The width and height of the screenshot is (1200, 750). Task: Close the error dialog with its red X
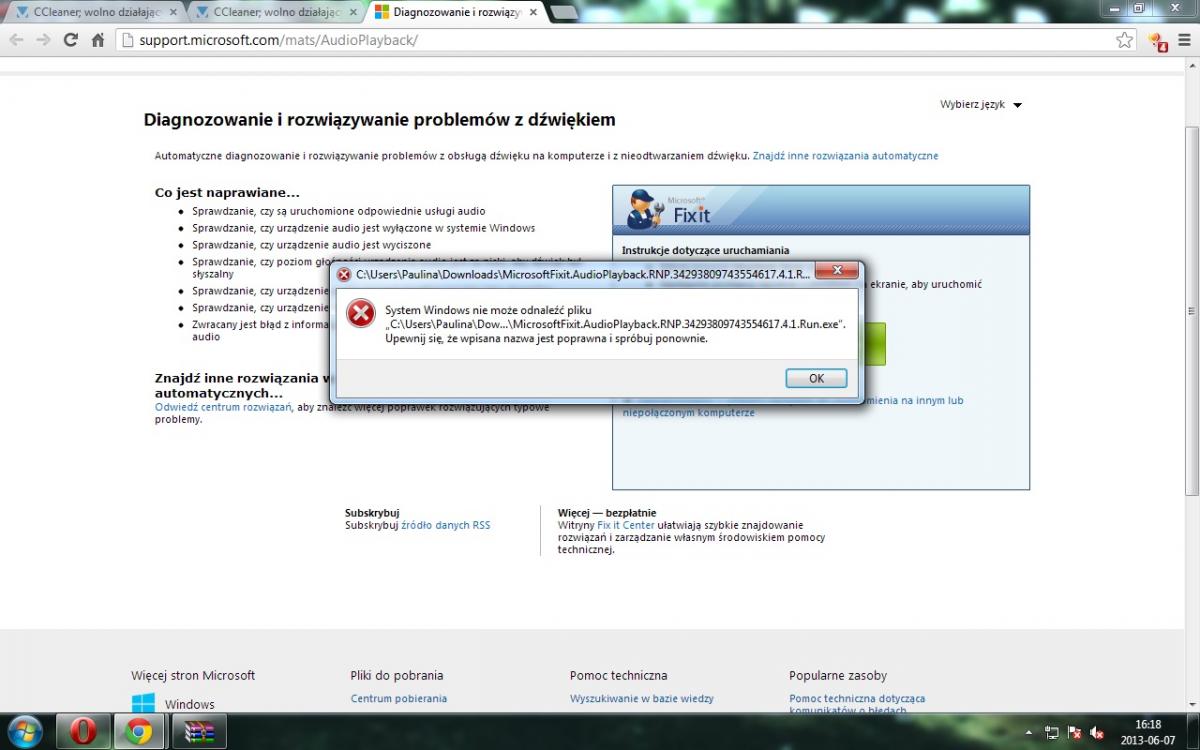(837, 272)
